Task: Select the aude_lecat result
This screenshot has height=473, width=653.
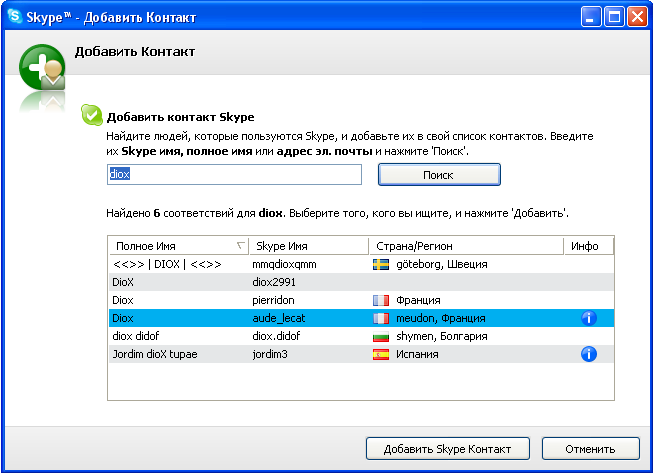Action: (x=361, y=318)
